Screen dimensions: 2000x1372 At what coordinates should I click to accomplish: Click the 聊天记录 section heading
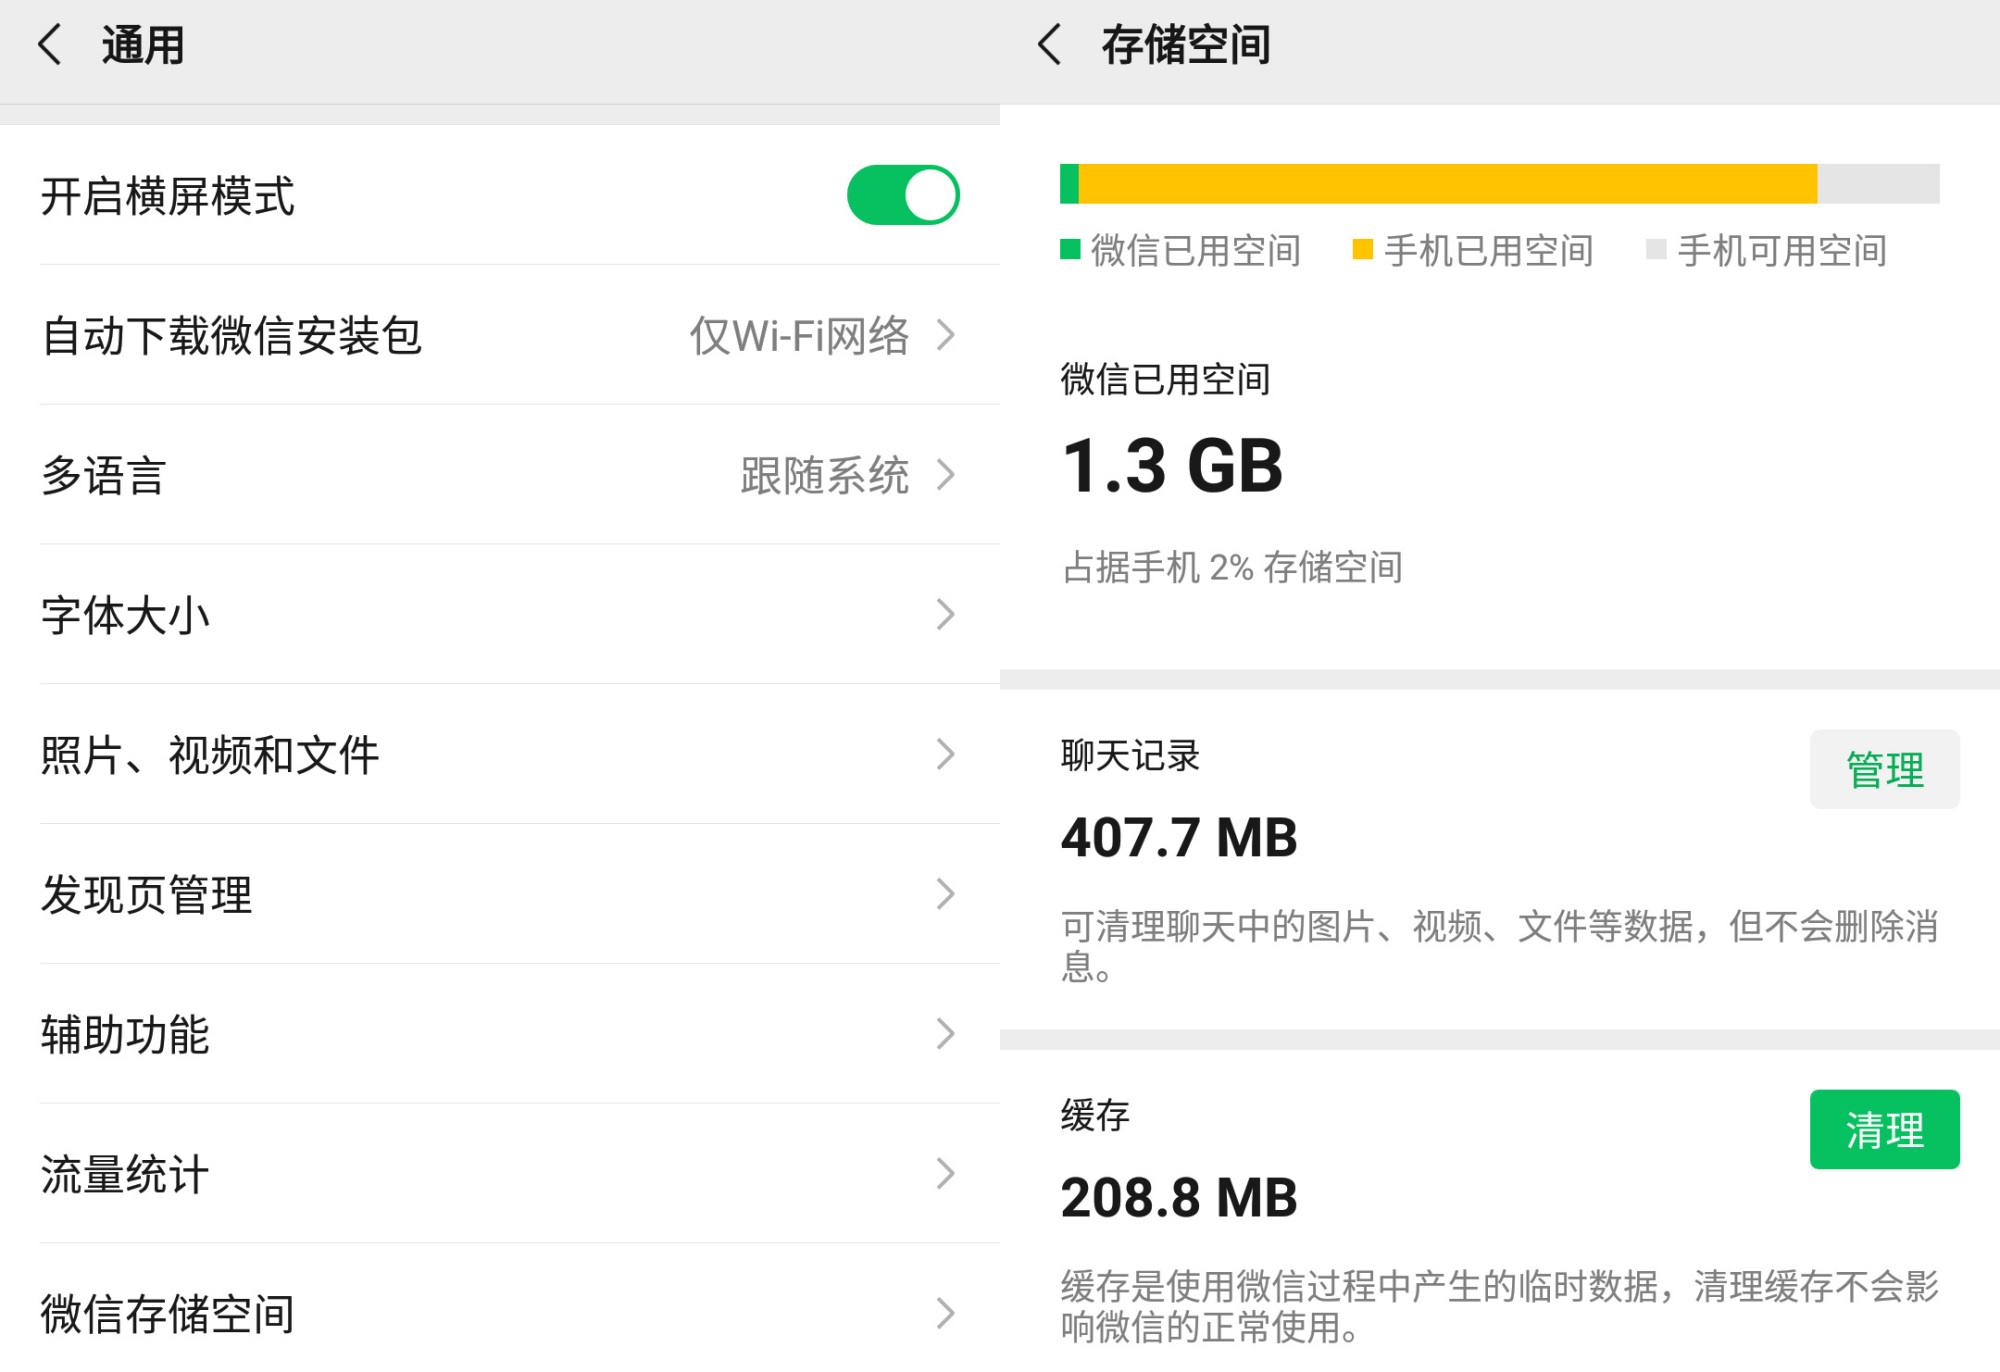tap(1130, 756)
